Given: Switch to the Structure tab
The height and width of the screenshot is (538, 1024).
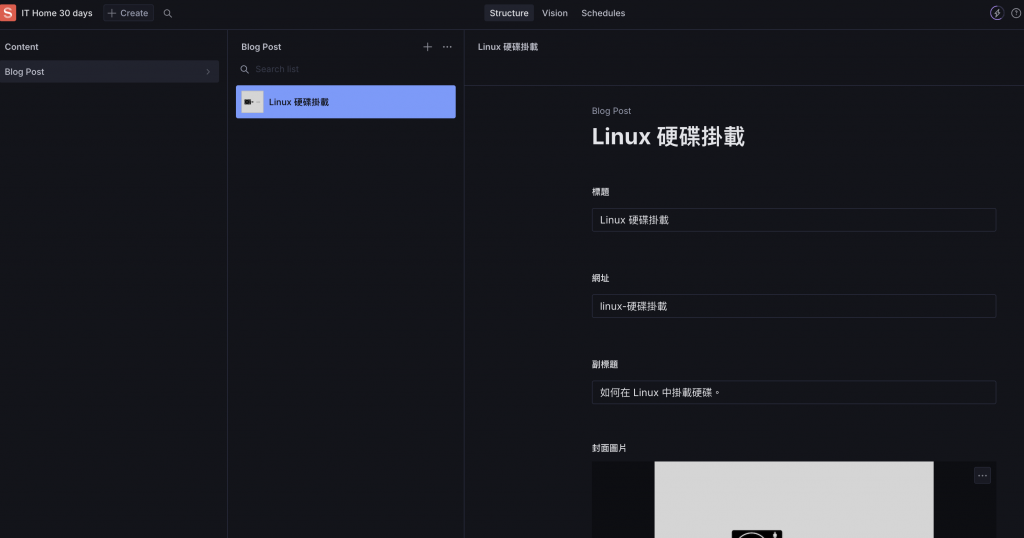Looking at the screenshot, I should [509, 13].
